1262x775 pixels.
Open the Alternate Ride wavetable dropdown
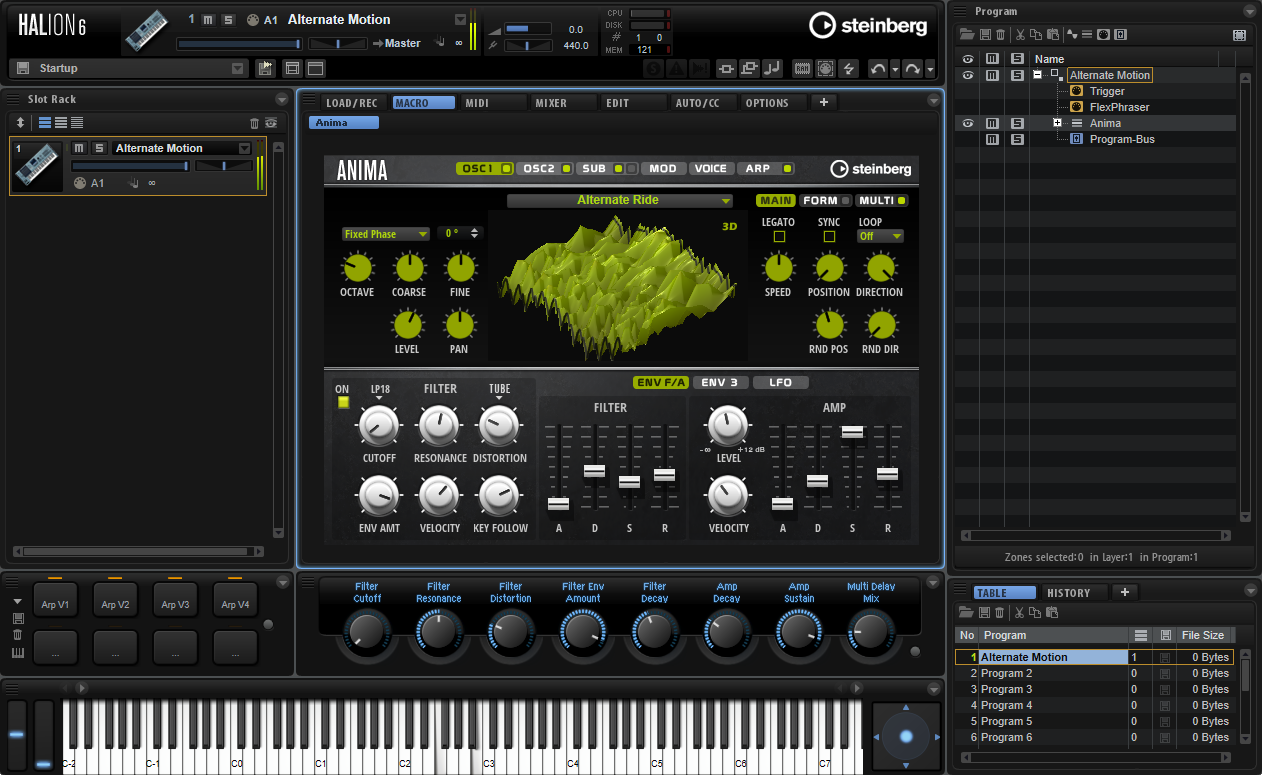point(619,200)
